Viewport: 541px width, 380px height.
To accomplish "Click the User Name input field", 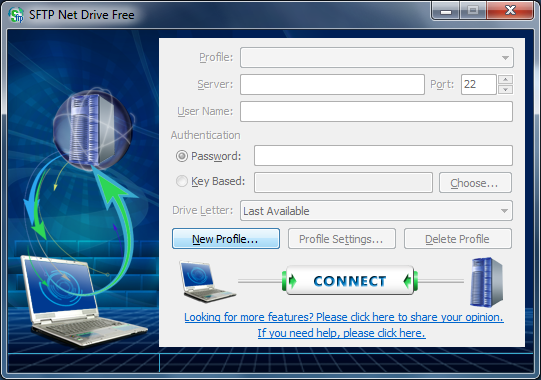I will pyautogui.click(x=376, y=111).
